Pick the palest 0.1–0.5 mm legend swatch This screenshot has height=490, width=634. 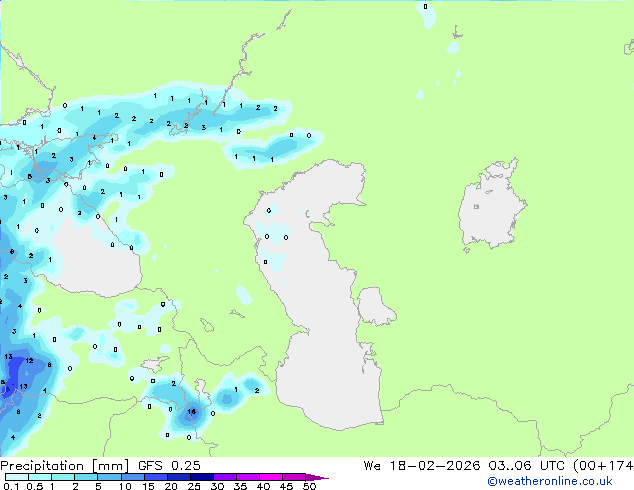pyautogui.click(x=17, y=477)
